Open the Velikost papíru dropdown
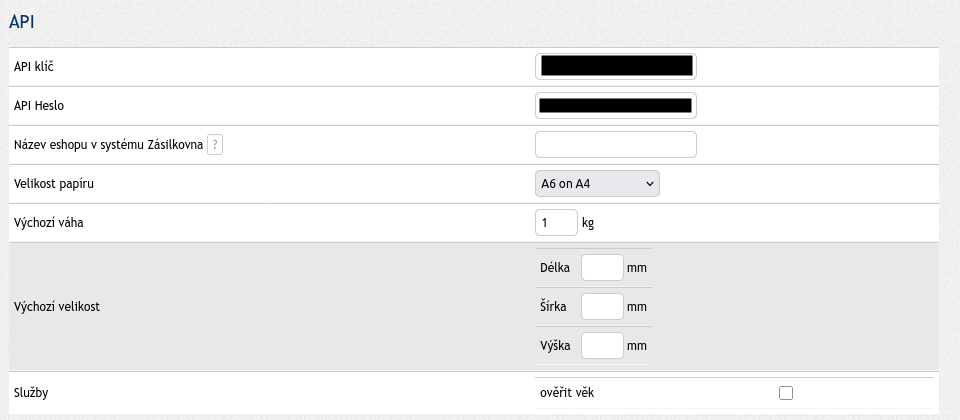Viewport: 960px width, 420px height. click(597, 184)
